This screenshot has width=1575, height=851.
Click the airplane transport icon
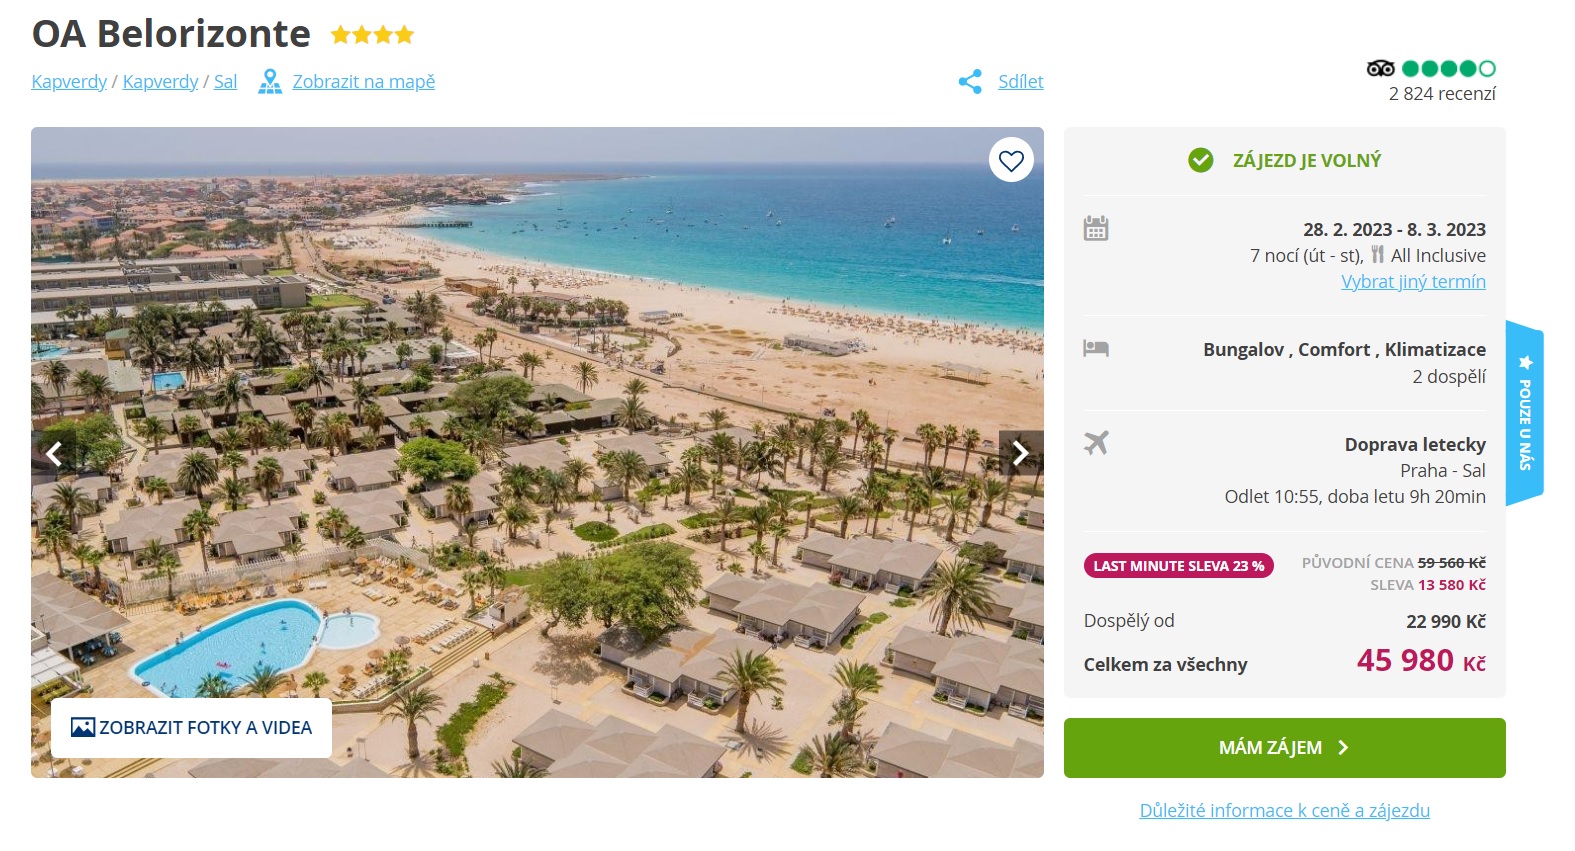(1096, 442)
